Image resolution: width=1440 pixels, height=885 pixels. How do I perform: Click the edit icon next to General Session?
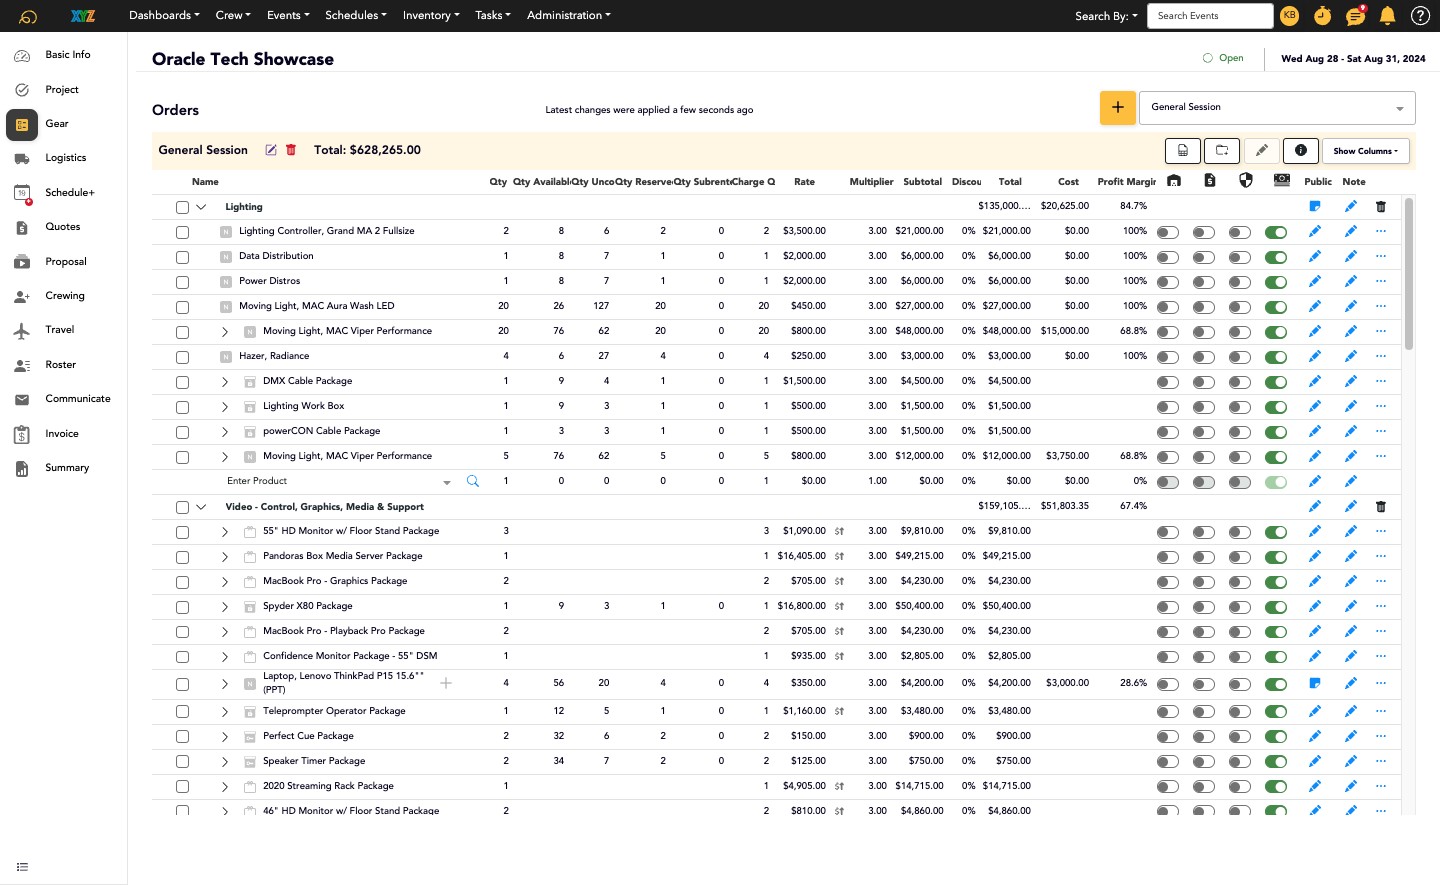270,150
